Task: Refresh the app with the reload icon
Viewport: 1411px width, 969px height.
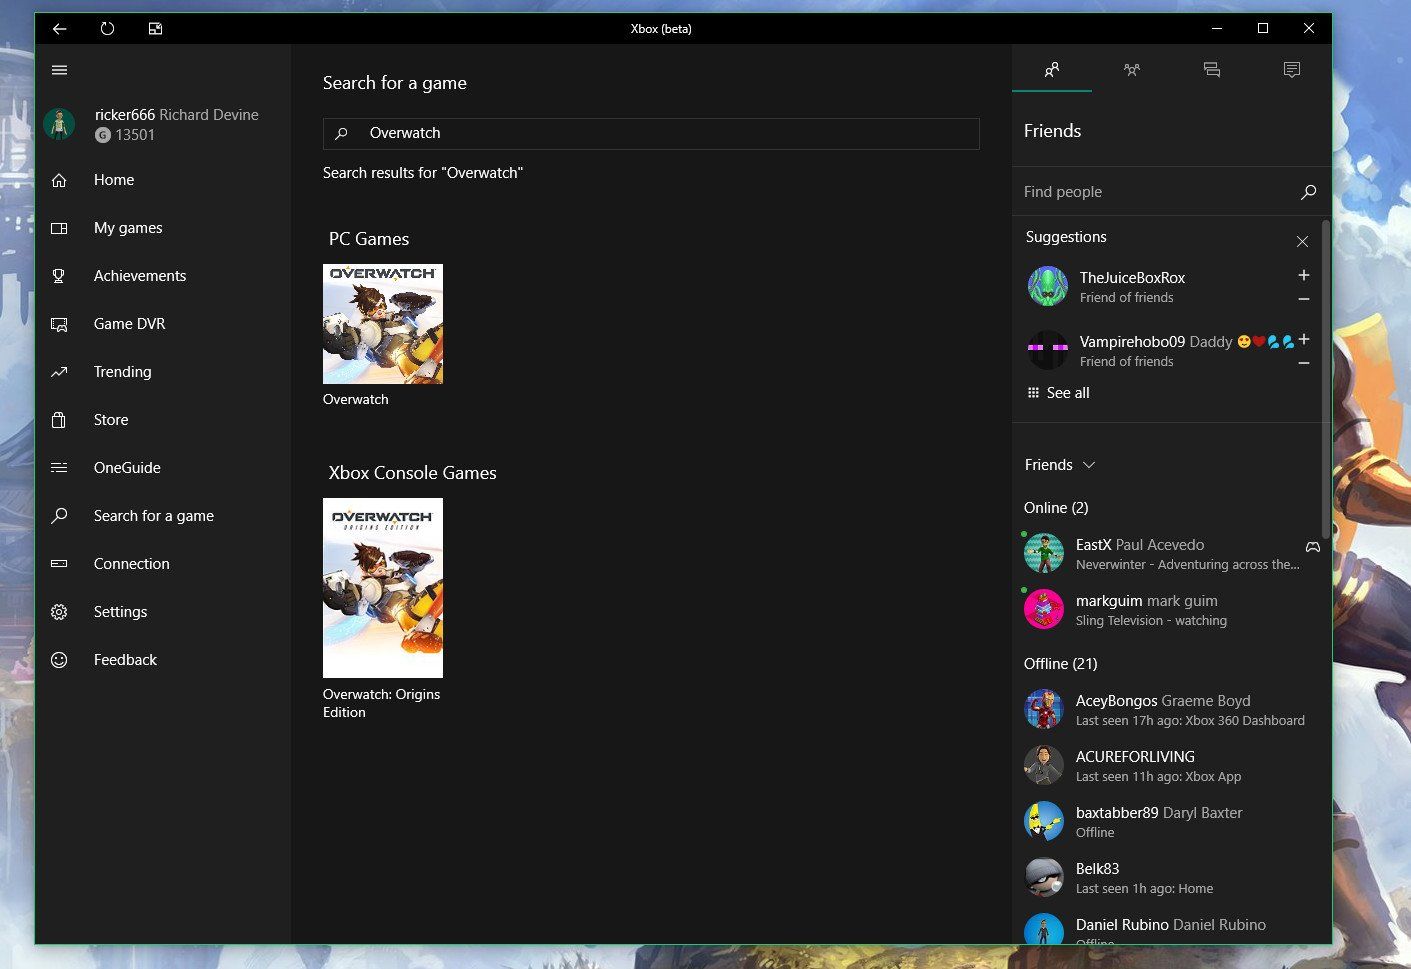Action: pos(107,28)
